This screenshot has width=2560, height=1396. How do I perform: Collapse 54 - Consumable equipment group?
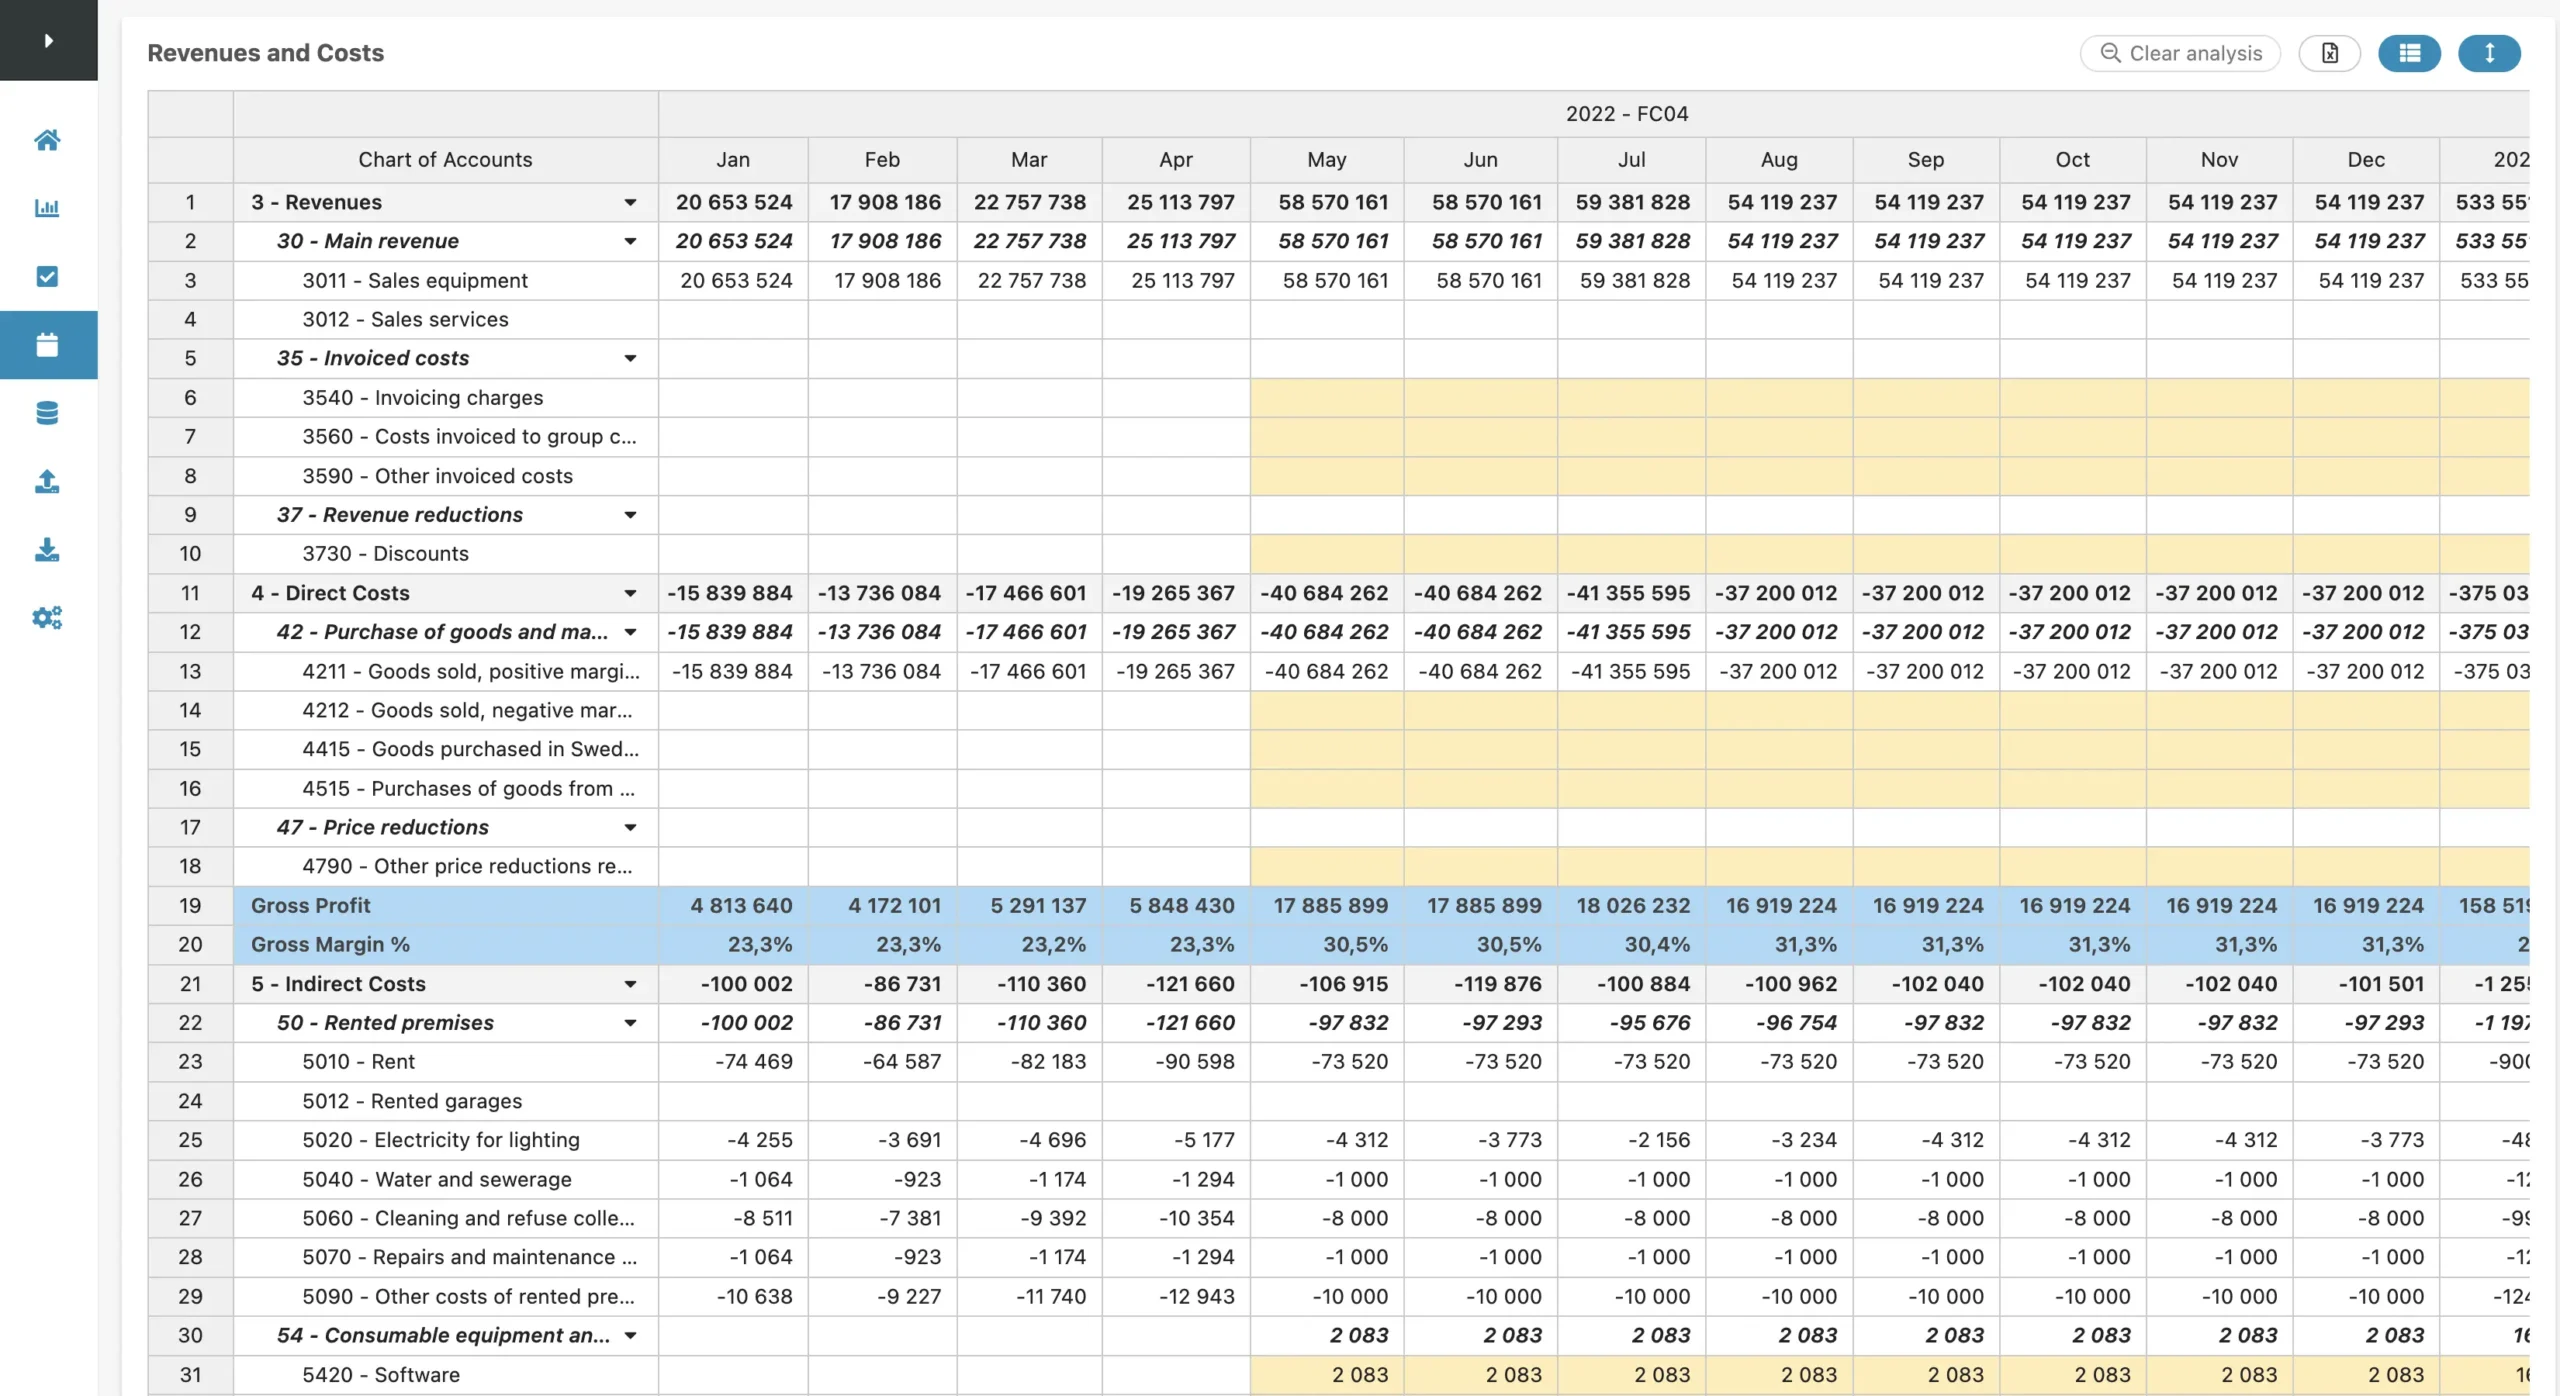click(630, 1335)
